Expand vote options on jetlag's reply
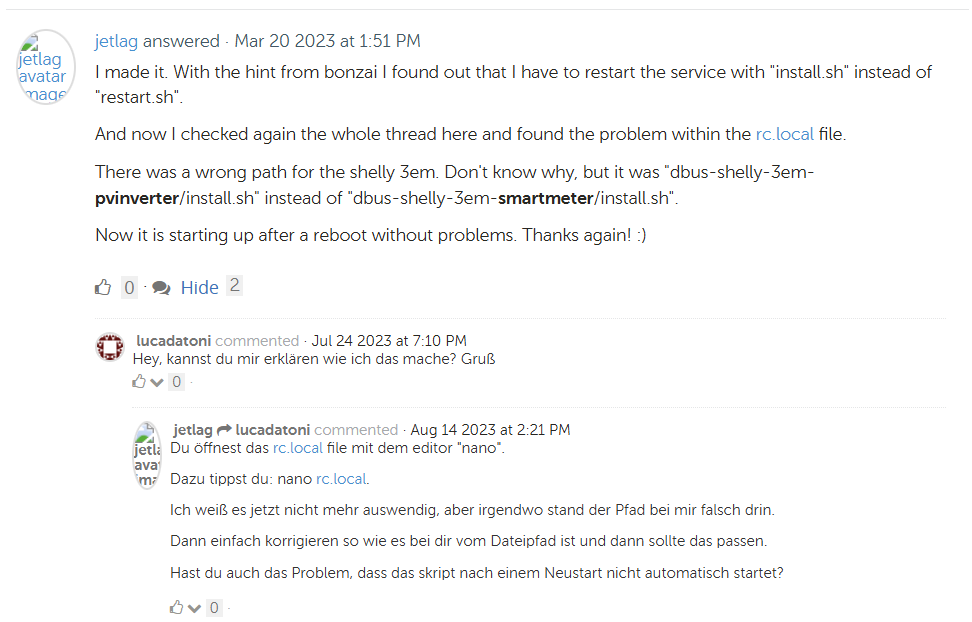The width and height of the screenshot is (972, 622). (x=194, y=607)
